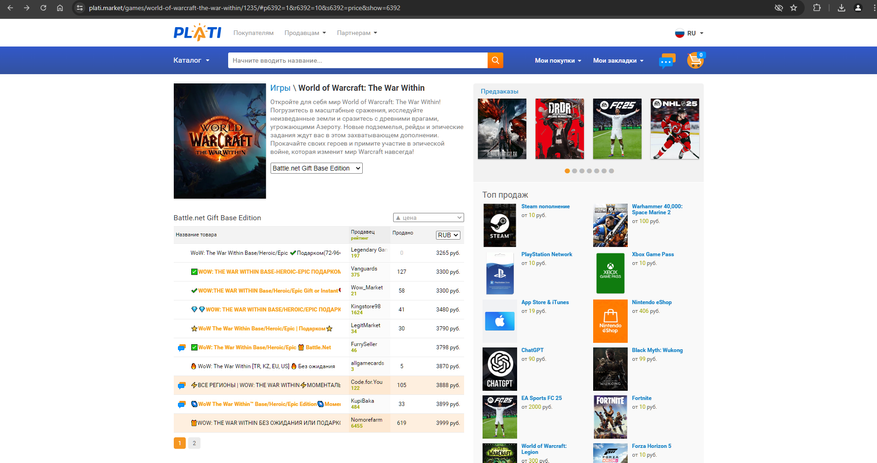Open LegitMarket listing with star icons
The height and width of the screenshot is (463, 877).
pos(262,329)
